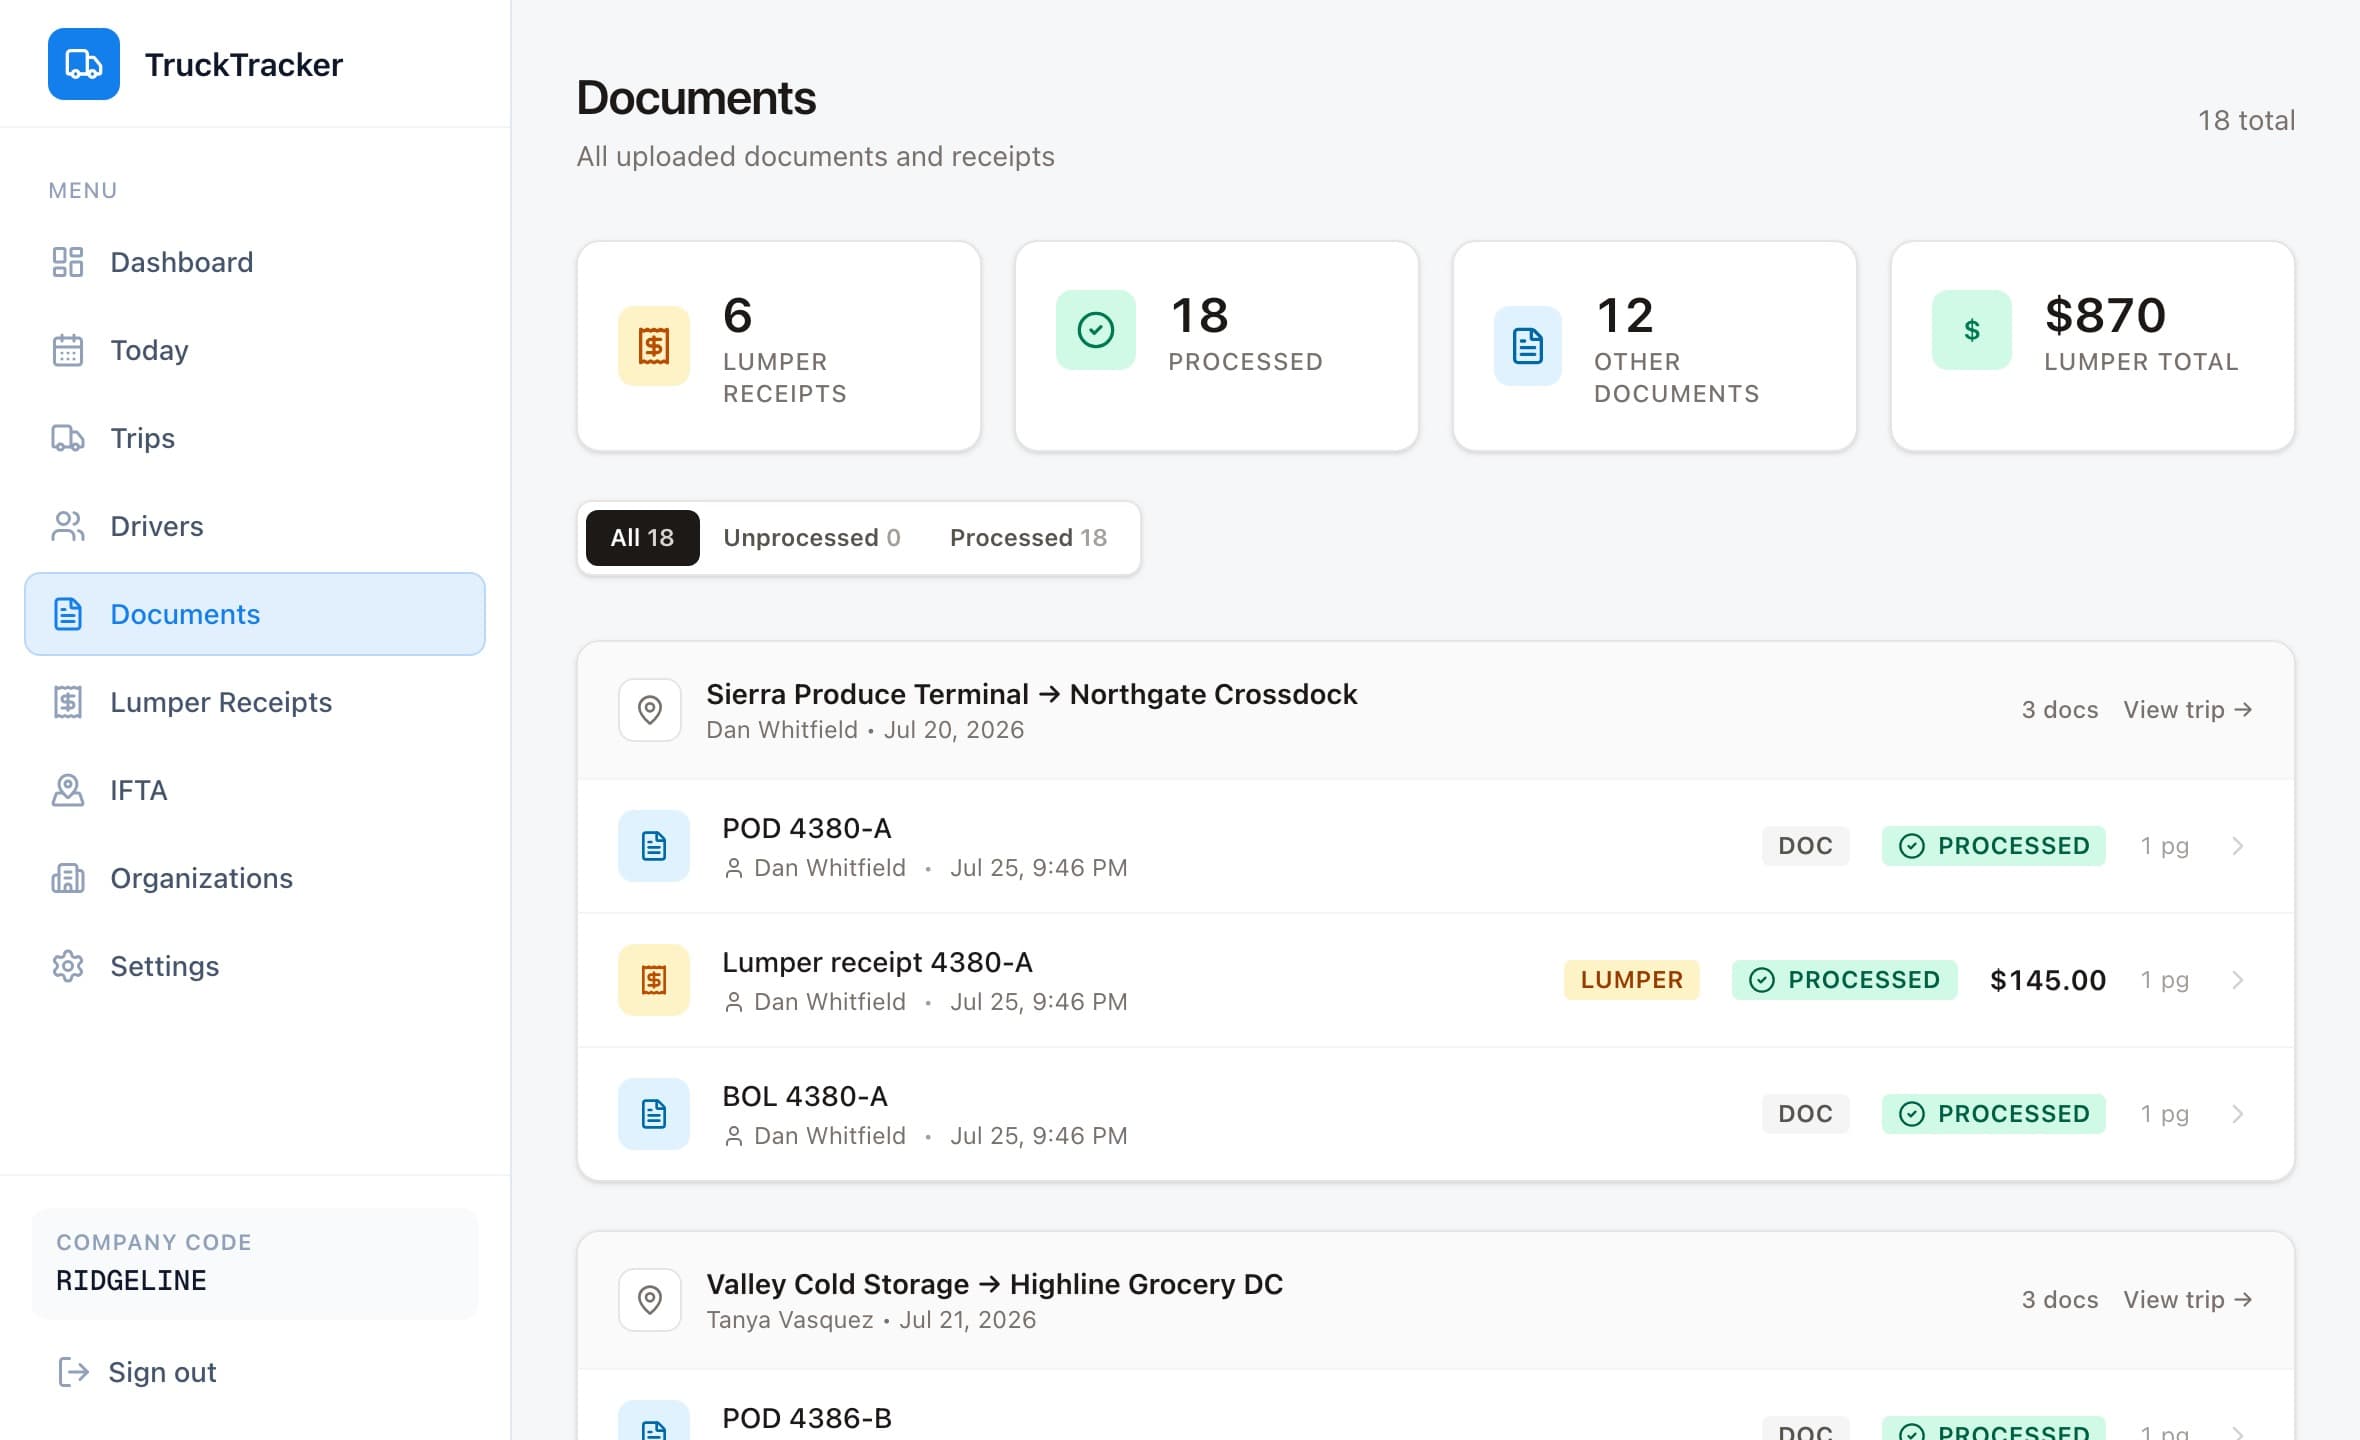Image resolution: width=2360 pixels, height=1440 pixels.
Task: Click the Documents file icon in sidebar
Action: (x=67, y=614)
